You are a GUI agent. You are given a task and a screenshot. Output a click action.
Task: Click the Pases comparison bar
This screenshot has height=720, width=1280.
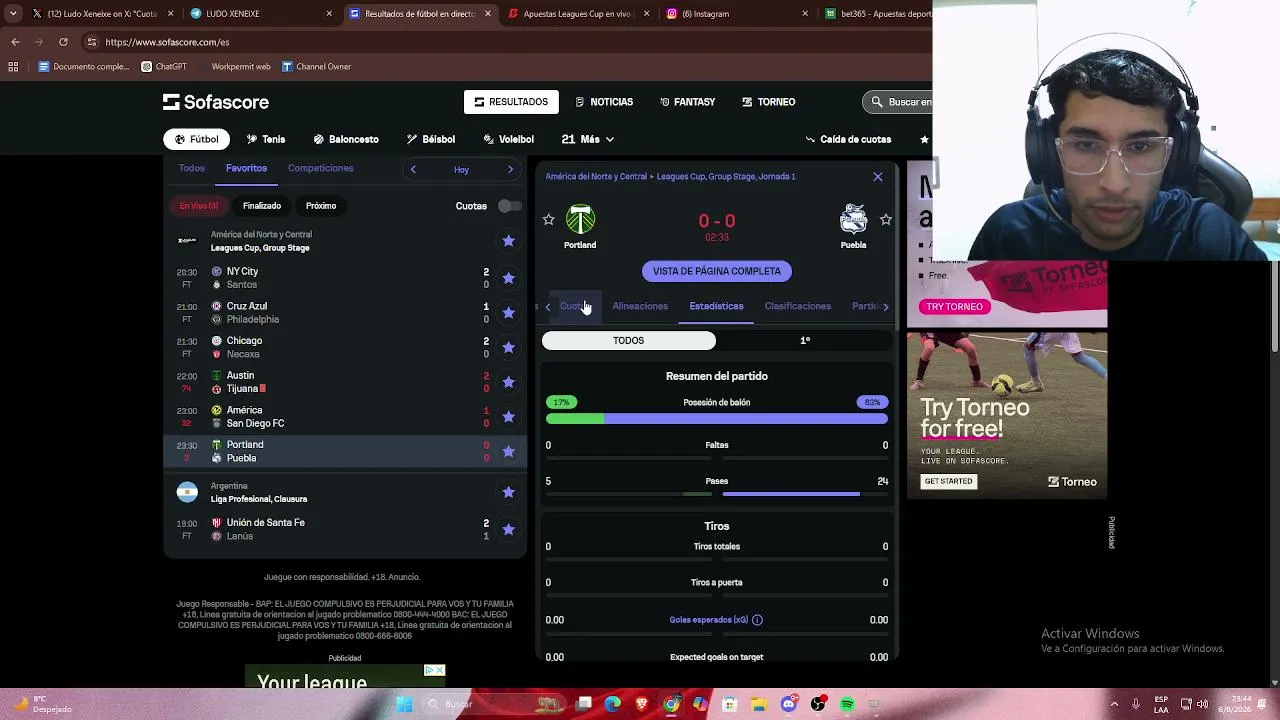coord(717,494)
